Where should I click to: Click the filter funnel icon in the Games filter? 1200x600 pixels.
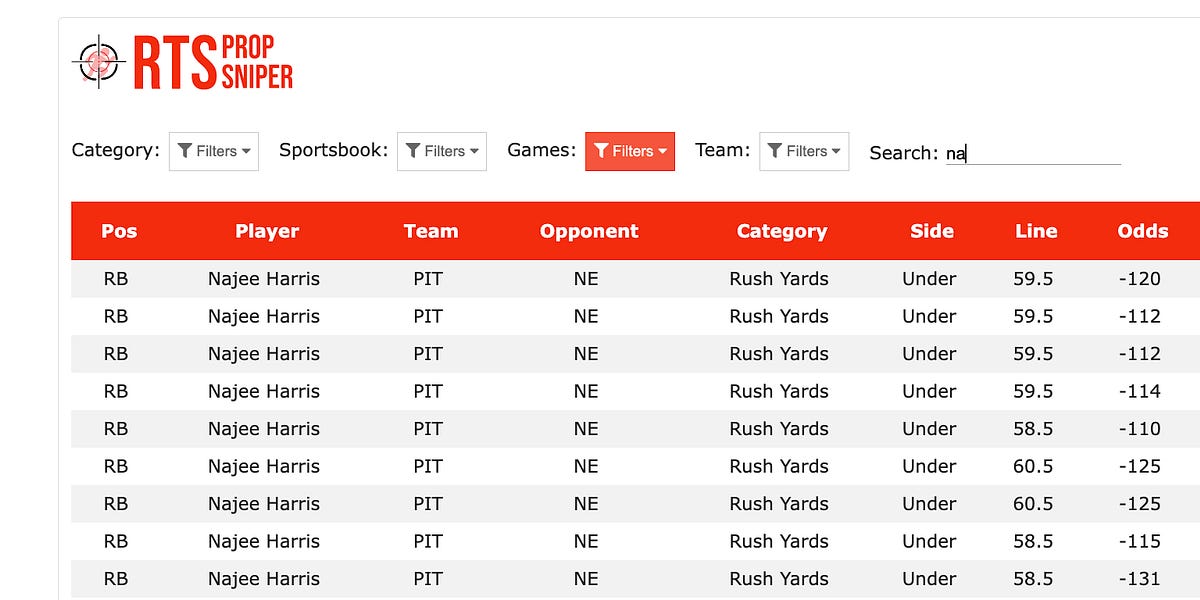pyautogui.click(x=600, y=151)
